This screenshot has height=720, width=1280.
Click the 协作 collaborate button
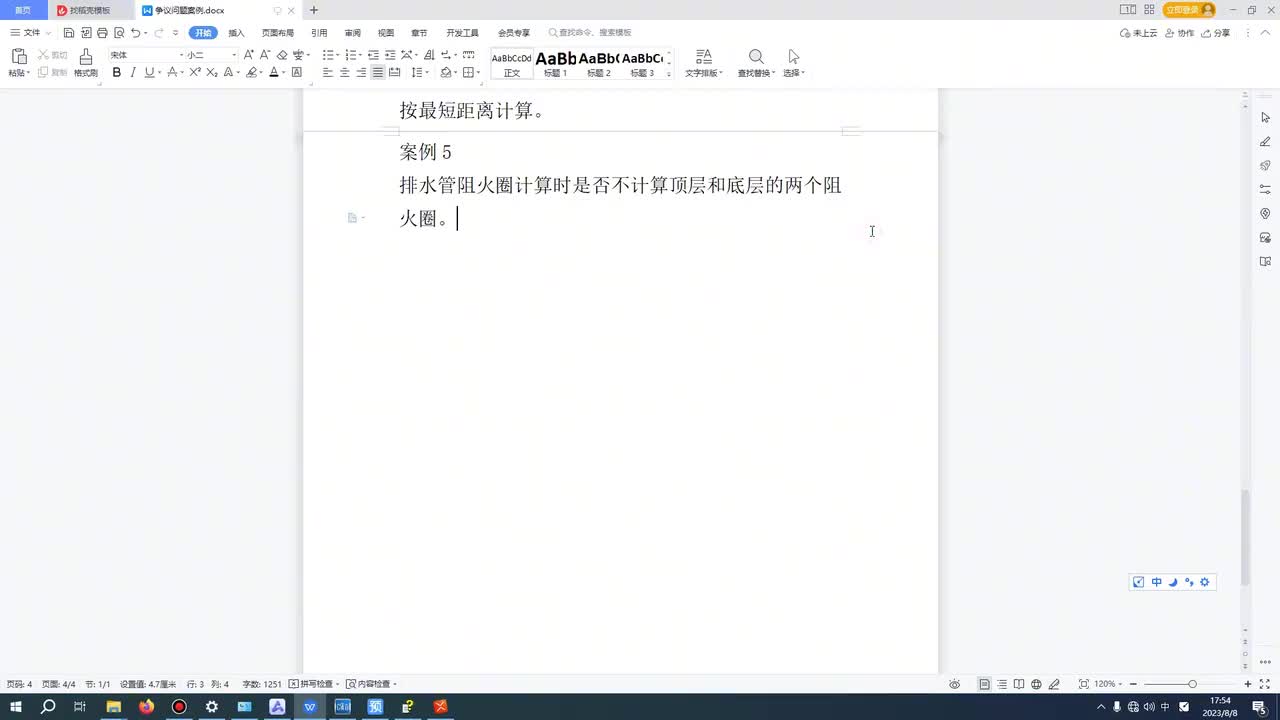(1179, 33)
